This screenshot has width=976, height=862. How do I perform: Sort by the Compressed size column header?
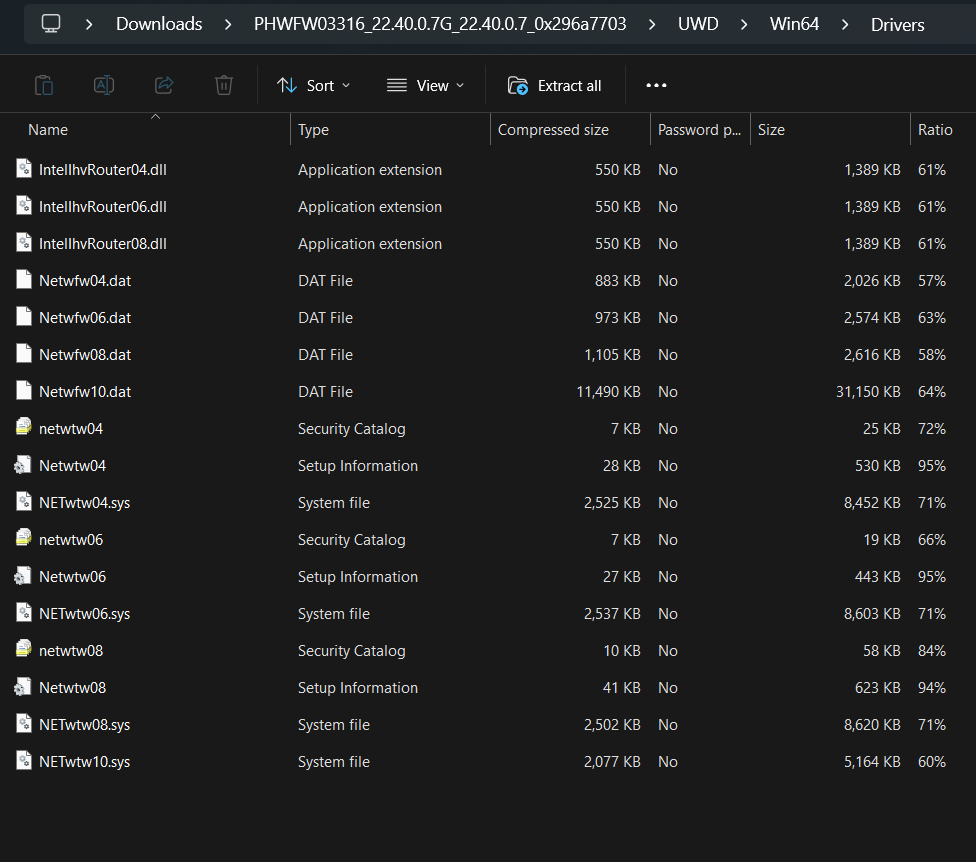click(553, 129)
